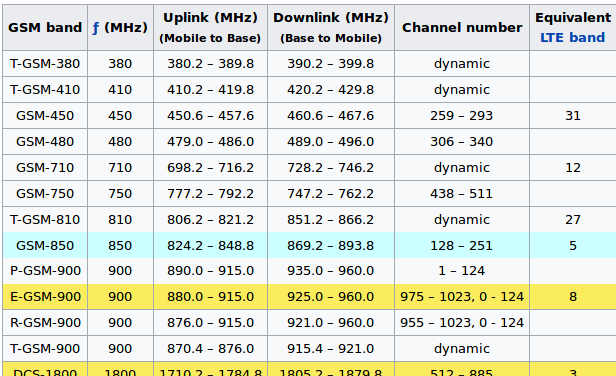Click downlink value 747.2 – 762.2
The width and height of the screenshot is (616, 376).
pos(331,193)
